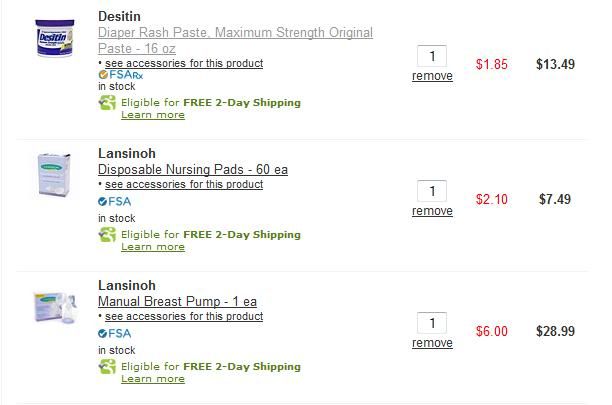Select the quantity field for Desitin

pos(432,56)
